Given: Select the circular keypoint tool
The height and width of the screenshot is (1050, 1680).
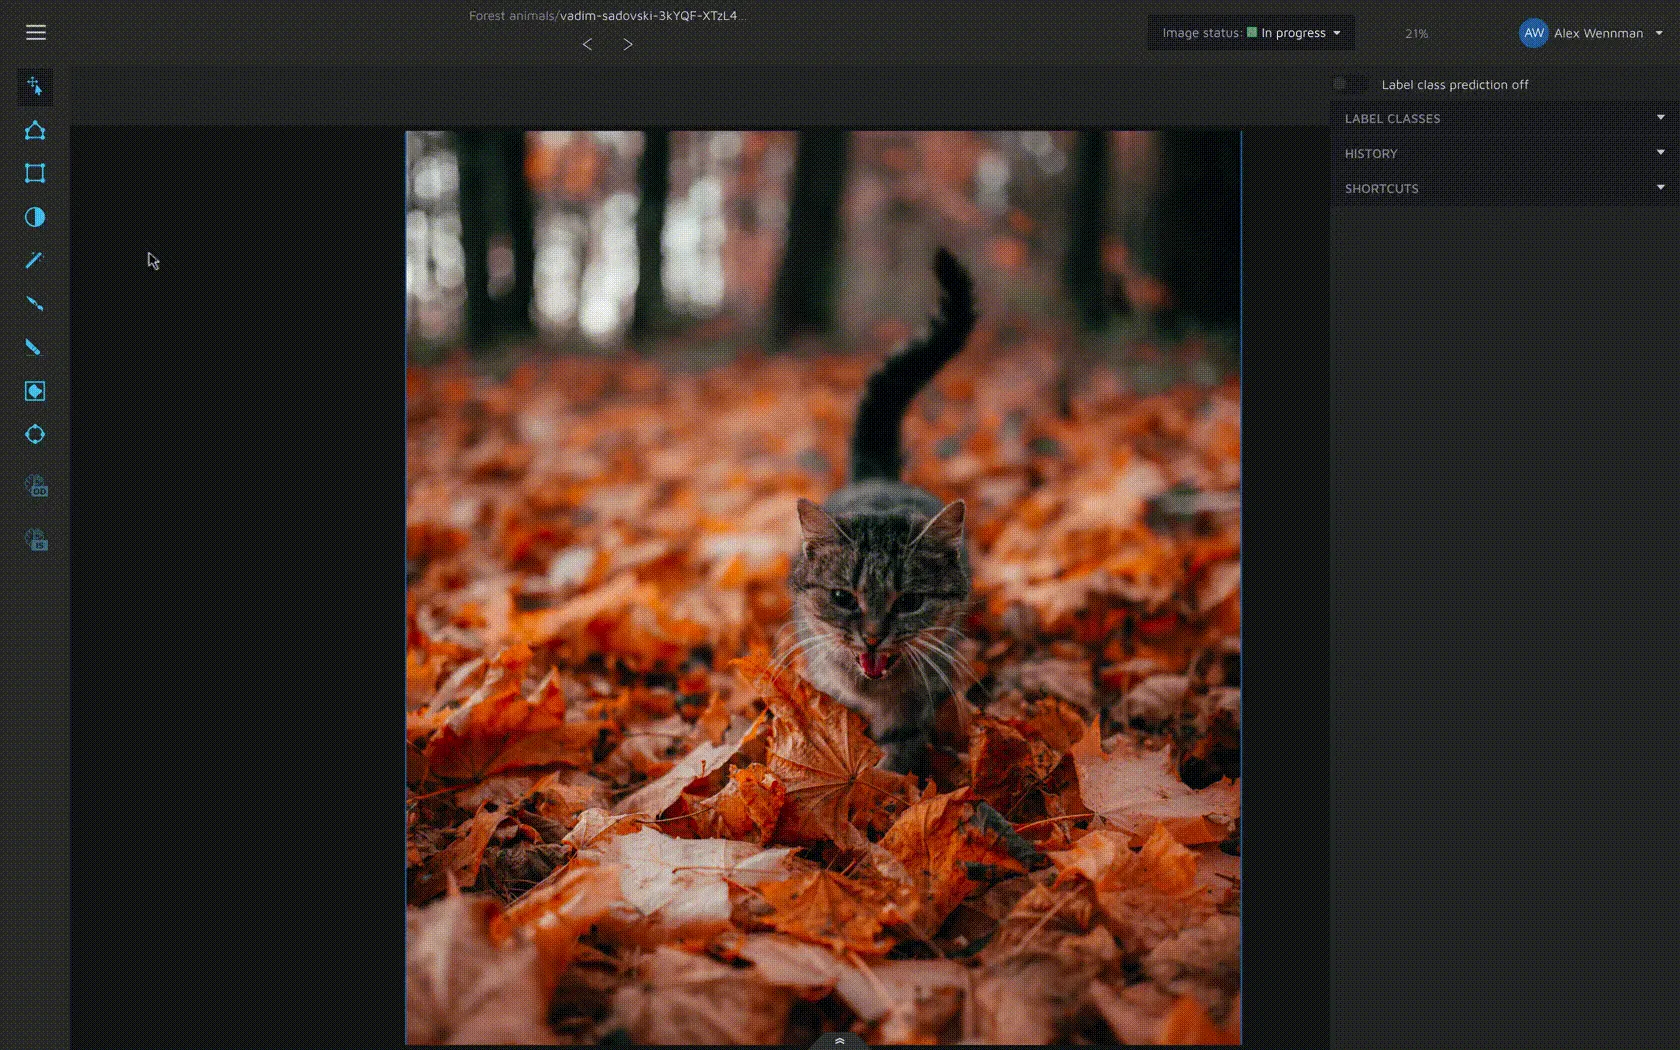Looking at the screenshot, I should [x=35, y=434].
